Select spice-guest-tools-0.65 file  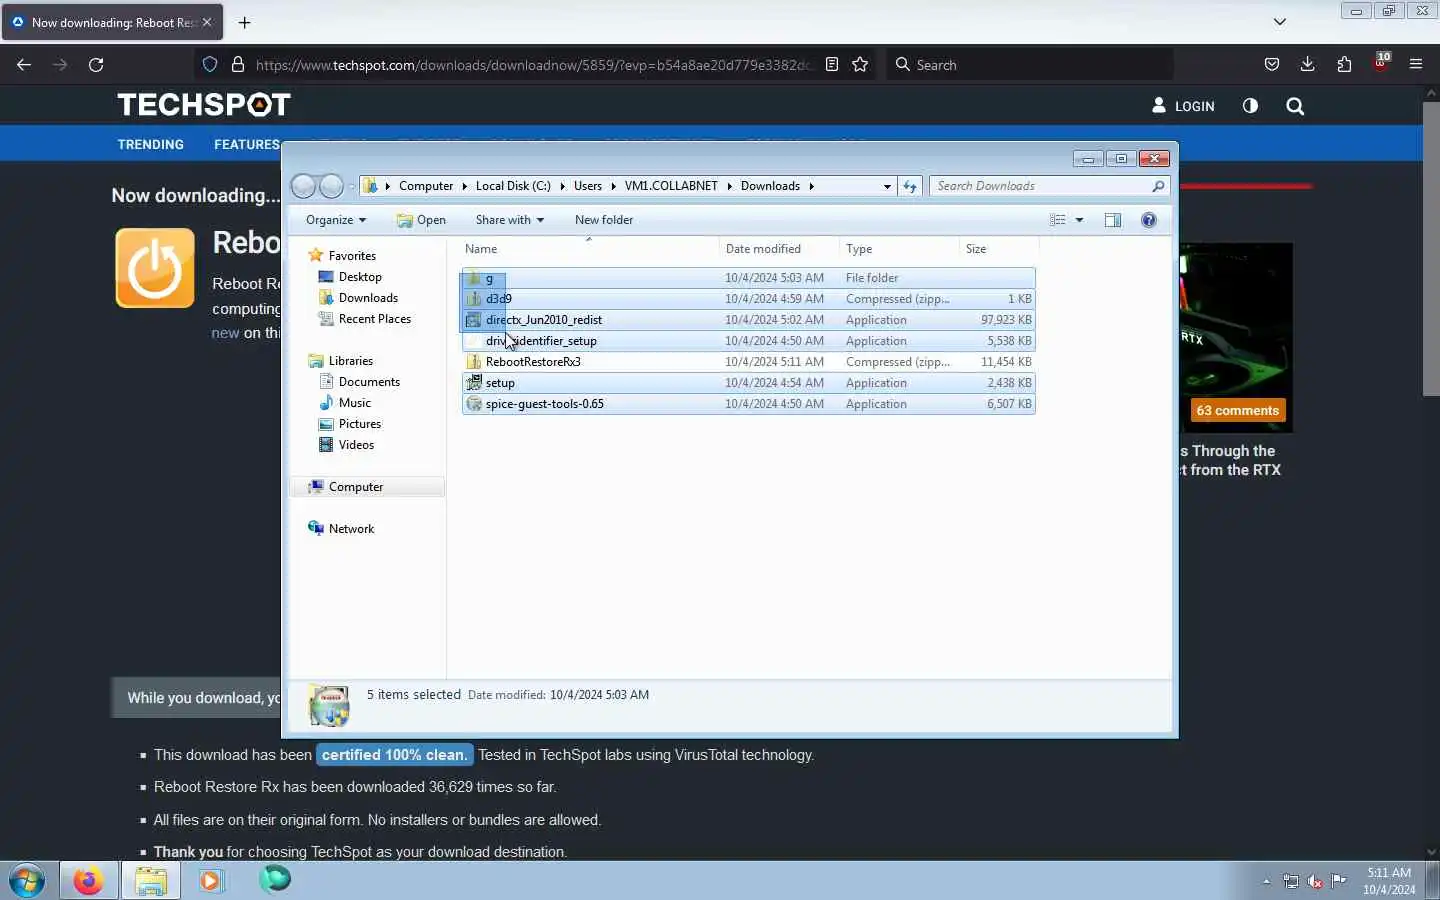click(748, 404)
